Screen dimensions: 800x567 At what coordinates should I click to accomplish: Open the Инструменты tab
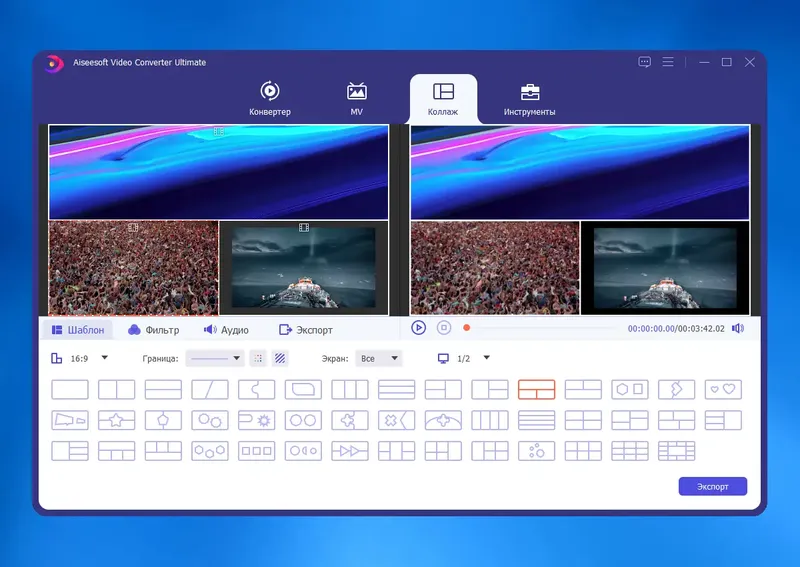[530, 98]
